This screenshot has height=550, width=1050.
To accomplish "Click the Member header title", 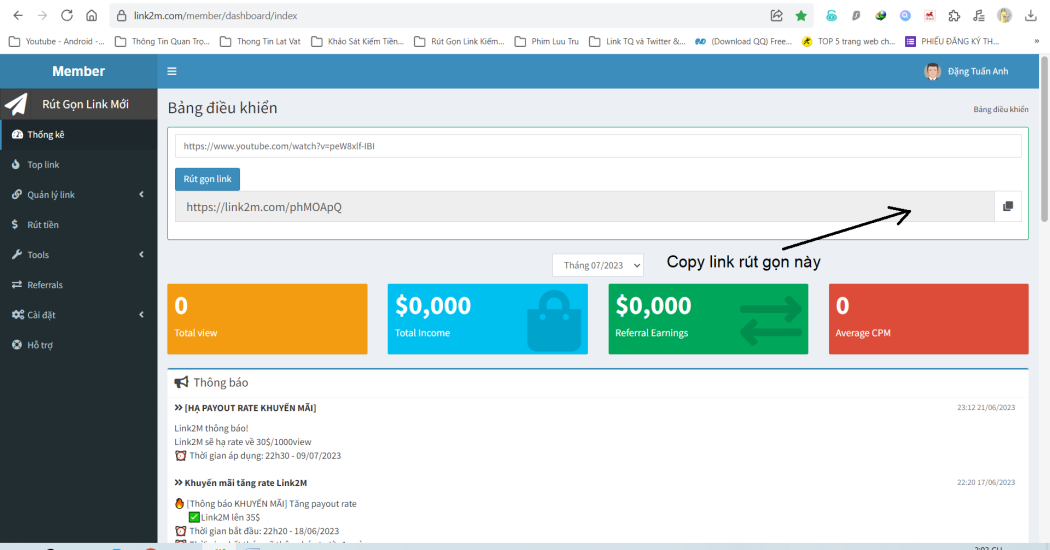I will 78,71.
